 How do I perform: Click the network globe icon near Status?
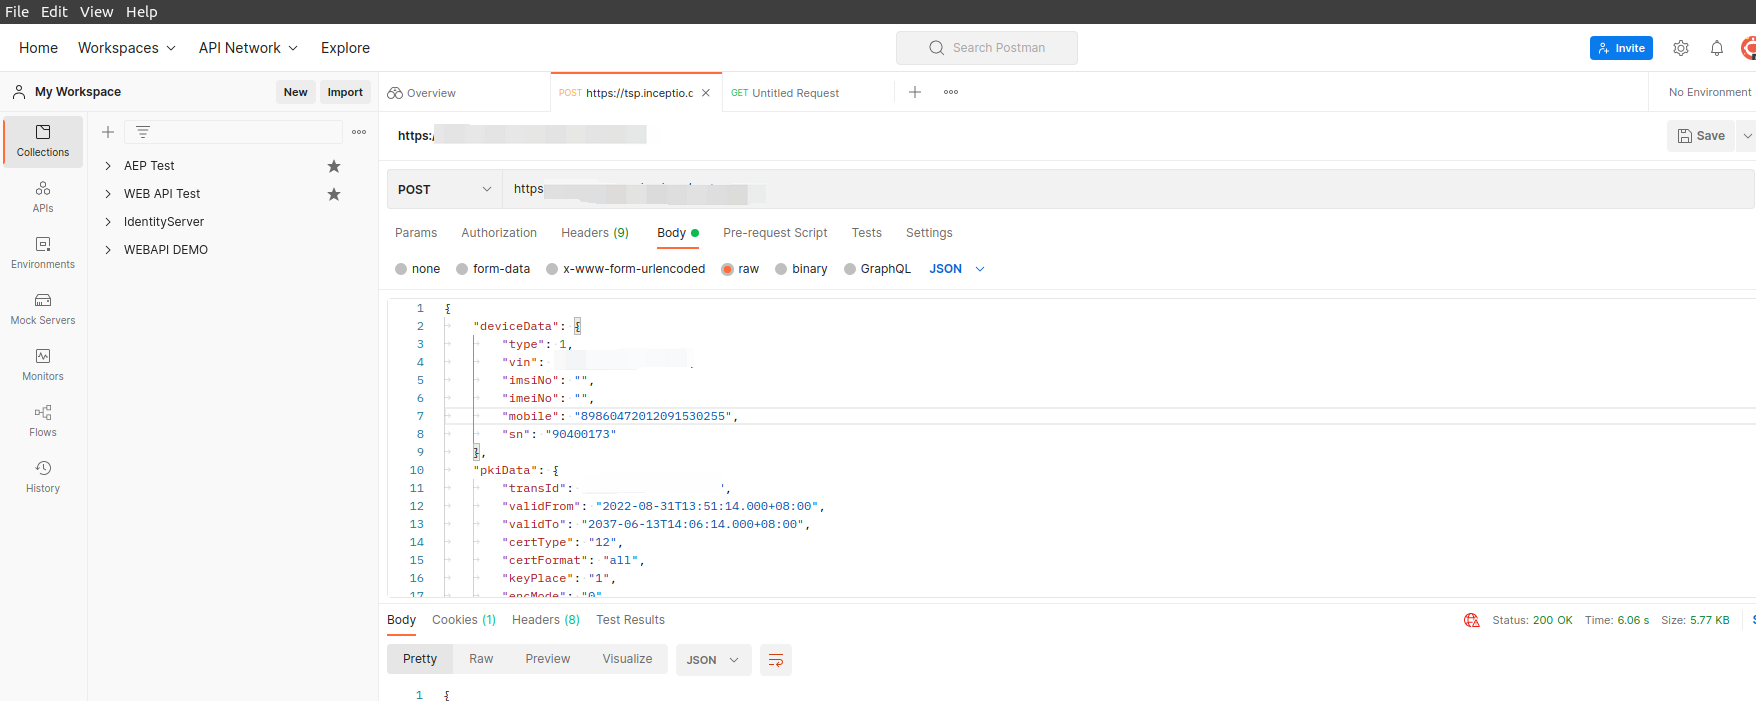(1472, 620)
